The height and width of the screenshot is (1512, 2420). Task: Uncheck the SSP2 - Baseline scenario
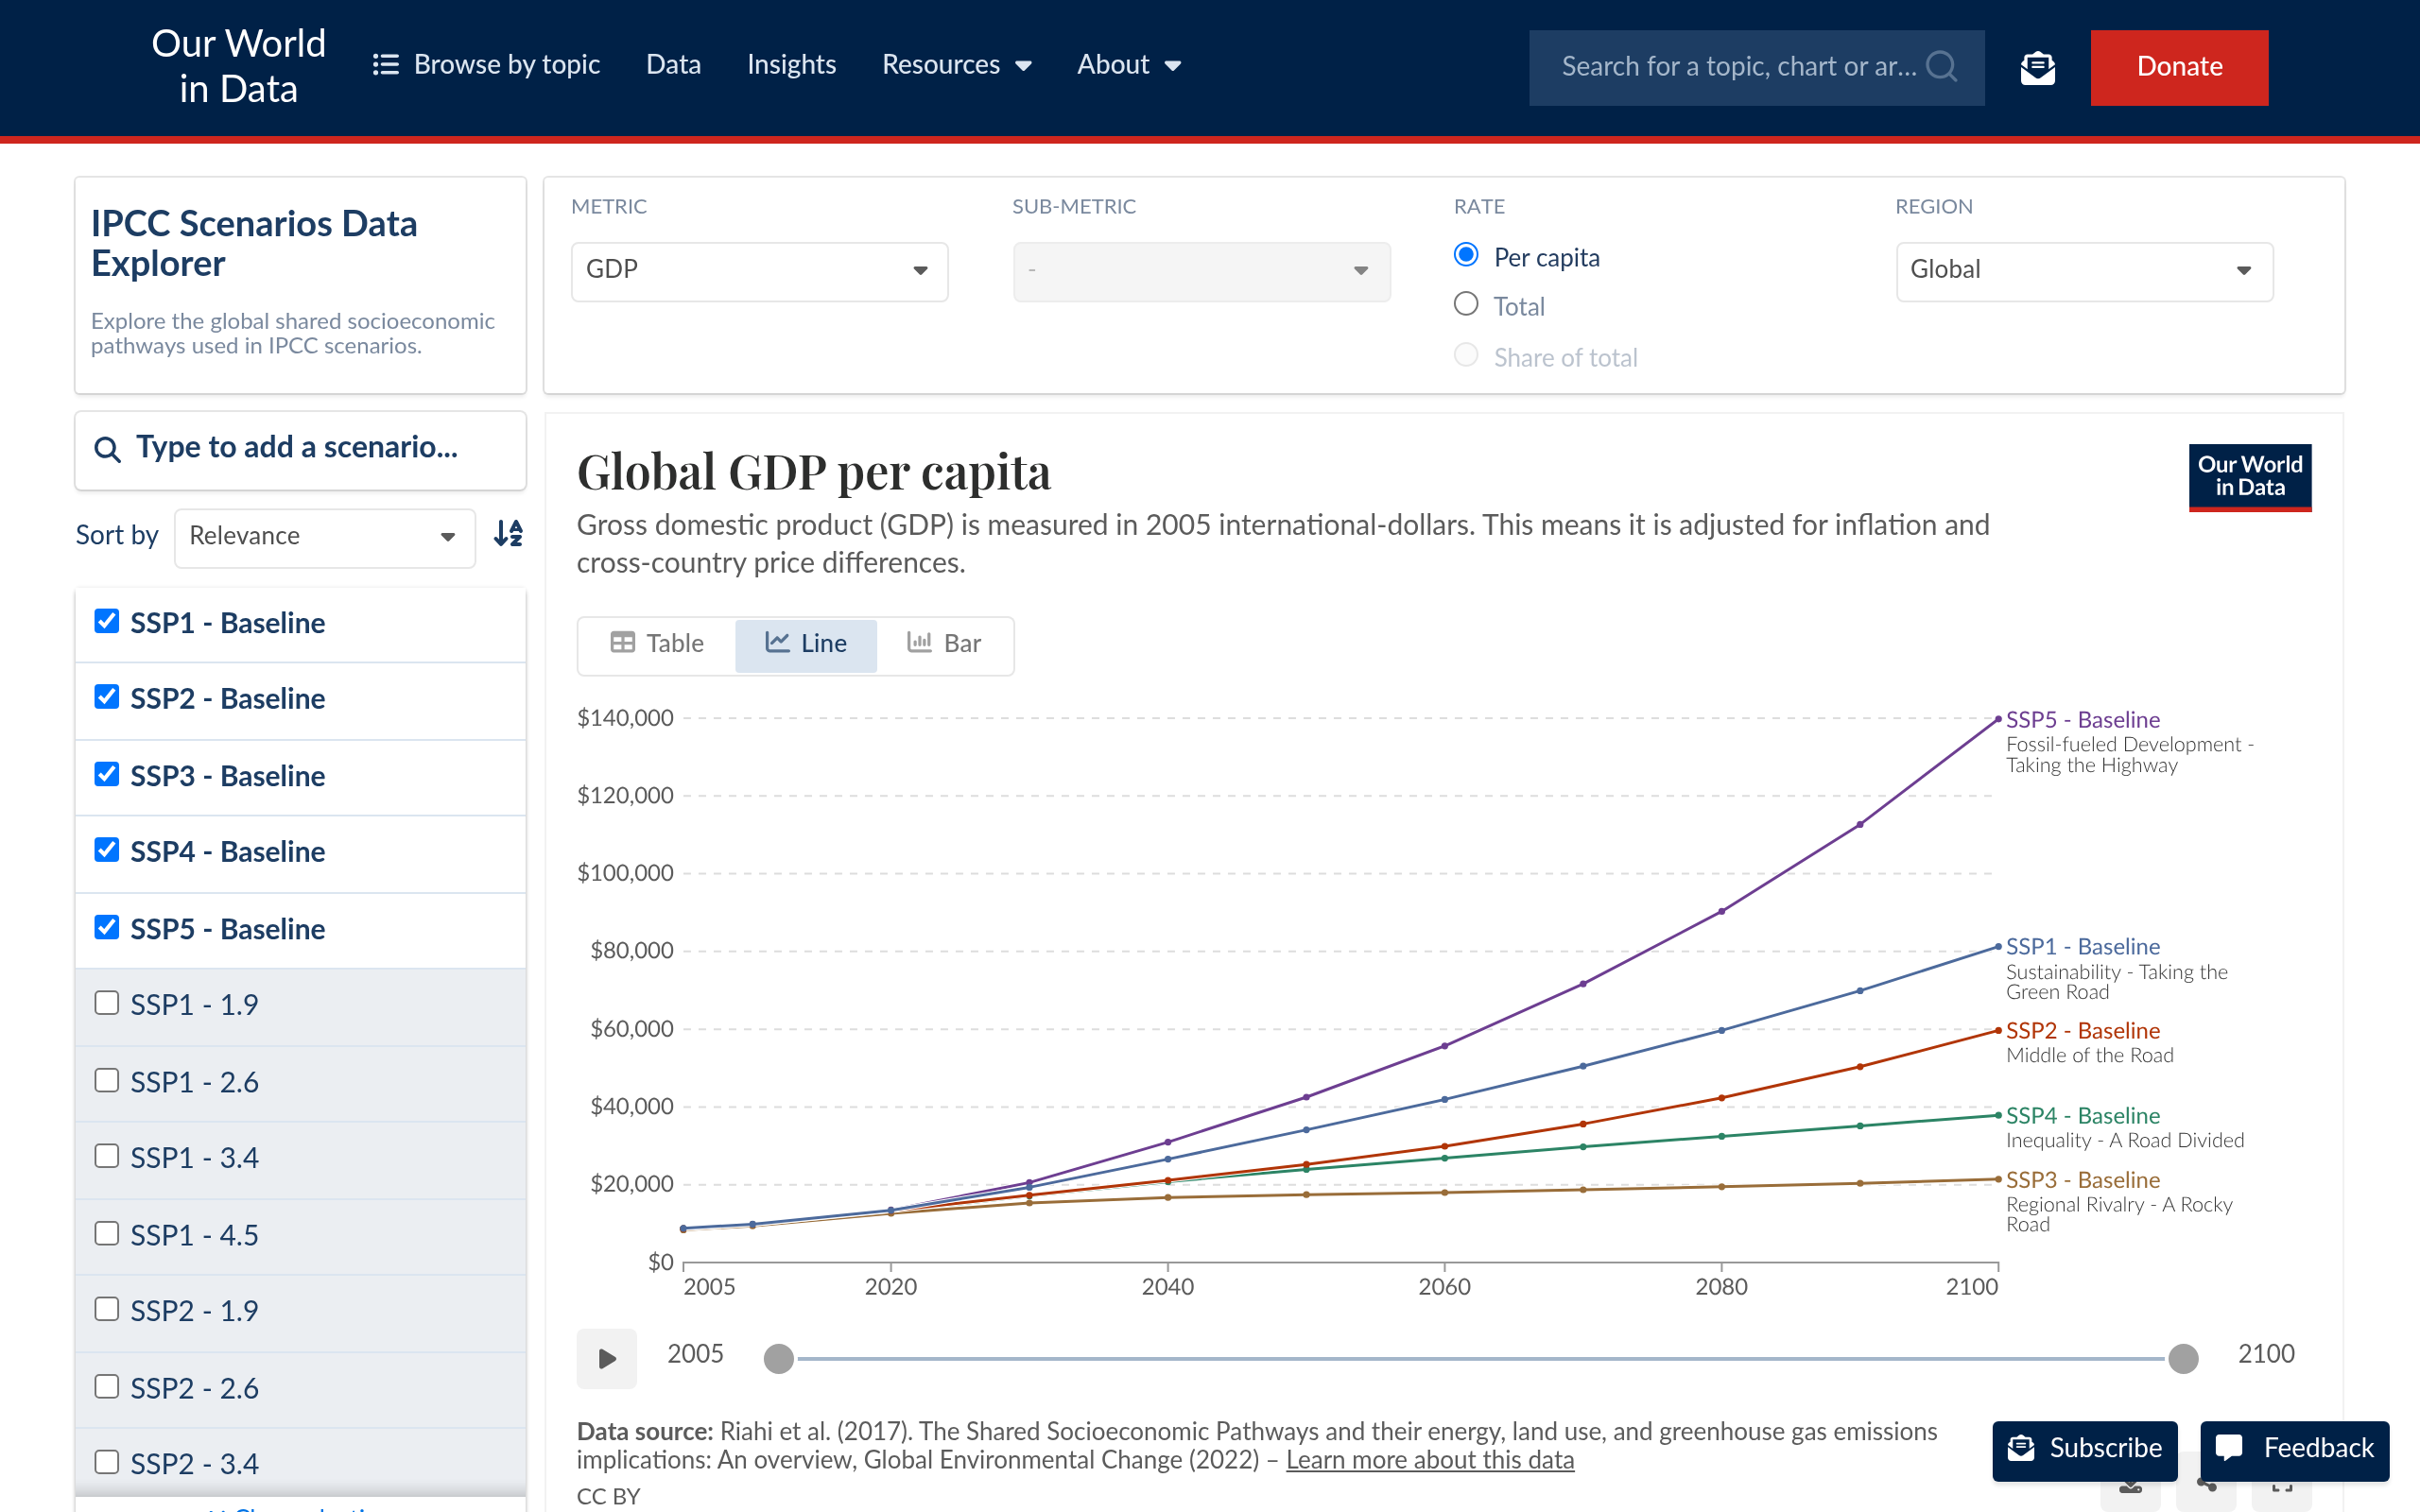(x=107, y=696)
